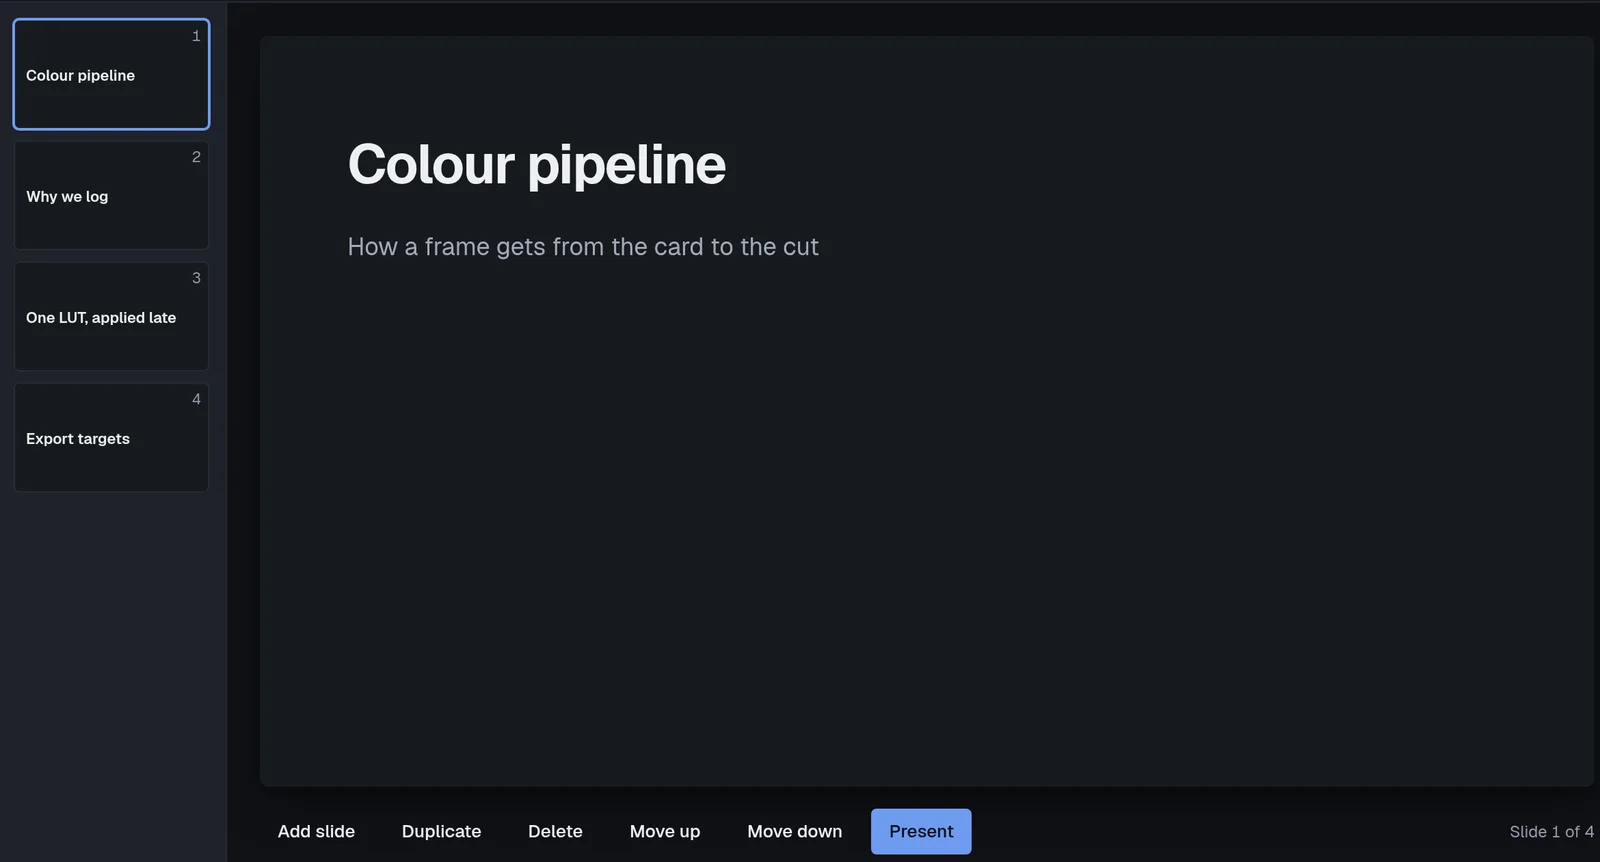
Task: Select the Colour pipeline slide thumbnail
Action: click(x=111, y=74)
